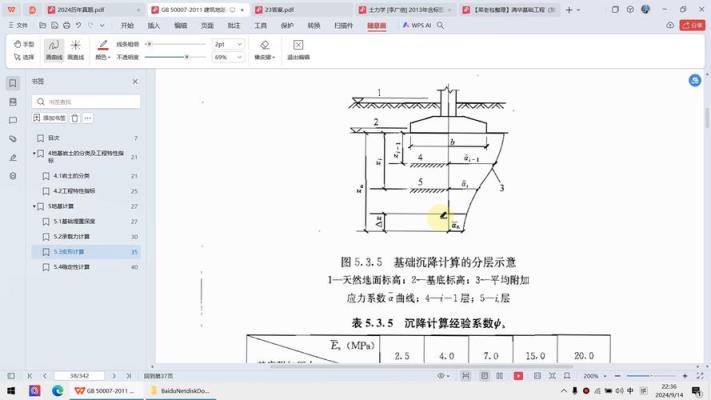Image resolution: width=711 pixels, height=400 pixels.
Task: Close the 书签 bookmark panel
Action: pos(135,82)
